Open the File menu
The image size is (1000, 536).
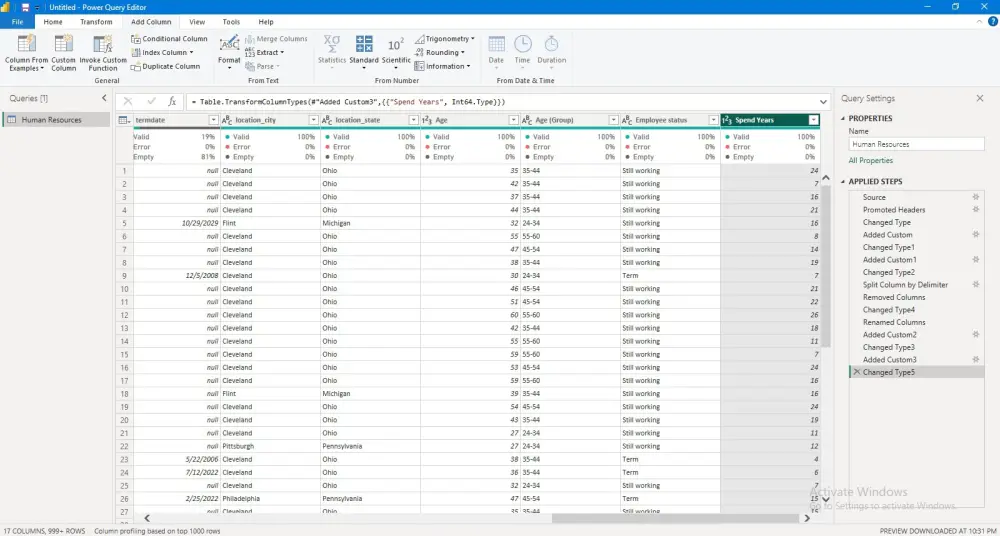tap(17, 22)
